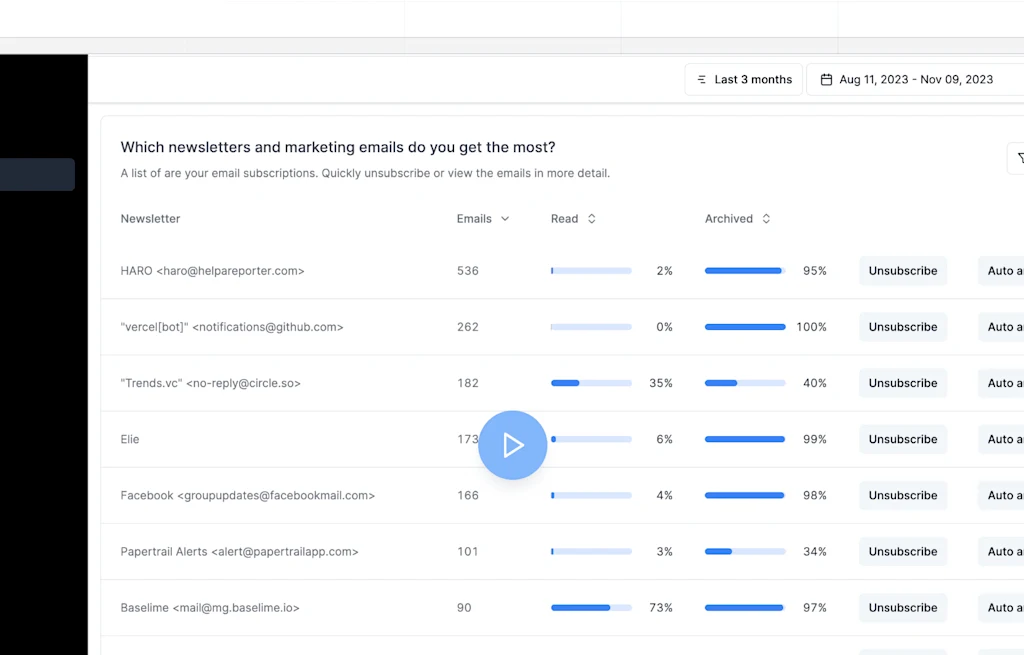
Task: Click the 101 email count for Papertrail
Action: point(468,551)
